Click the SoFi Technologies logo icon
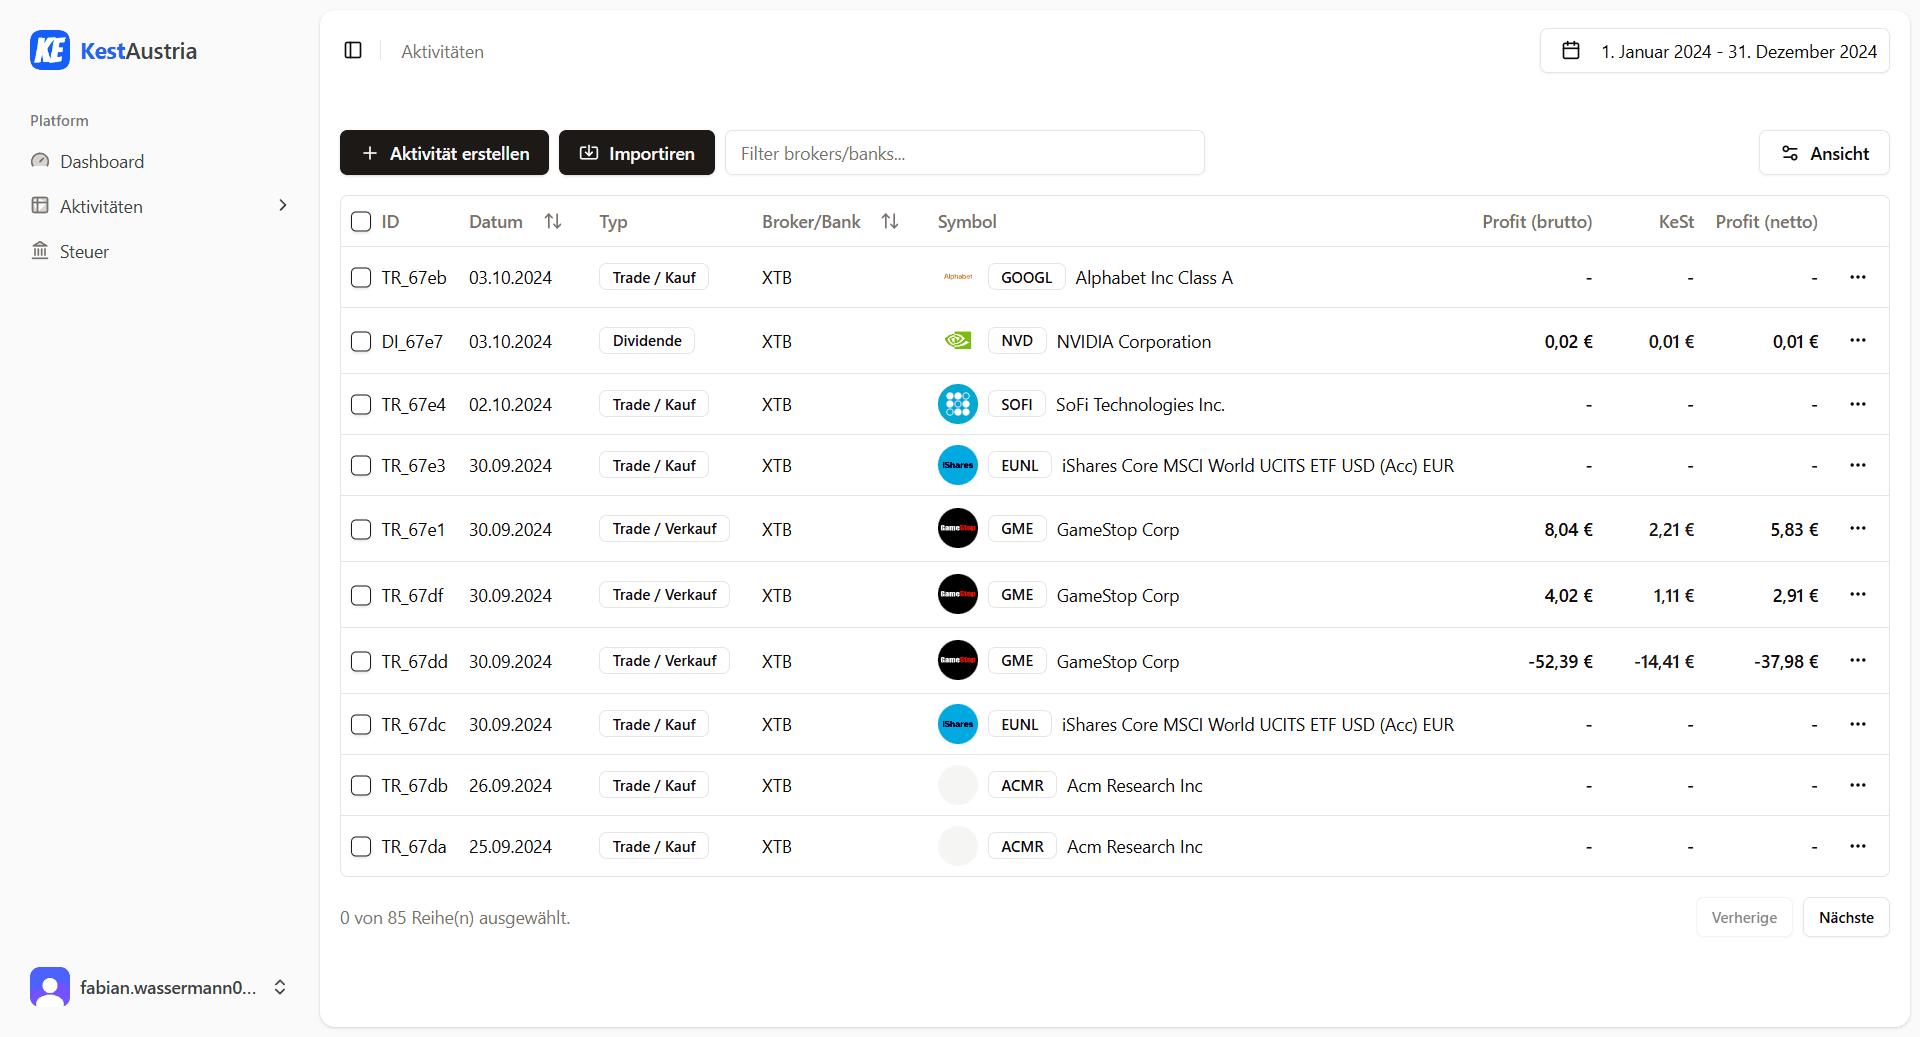The image size is (1920, 1037). tap(958, 404)
